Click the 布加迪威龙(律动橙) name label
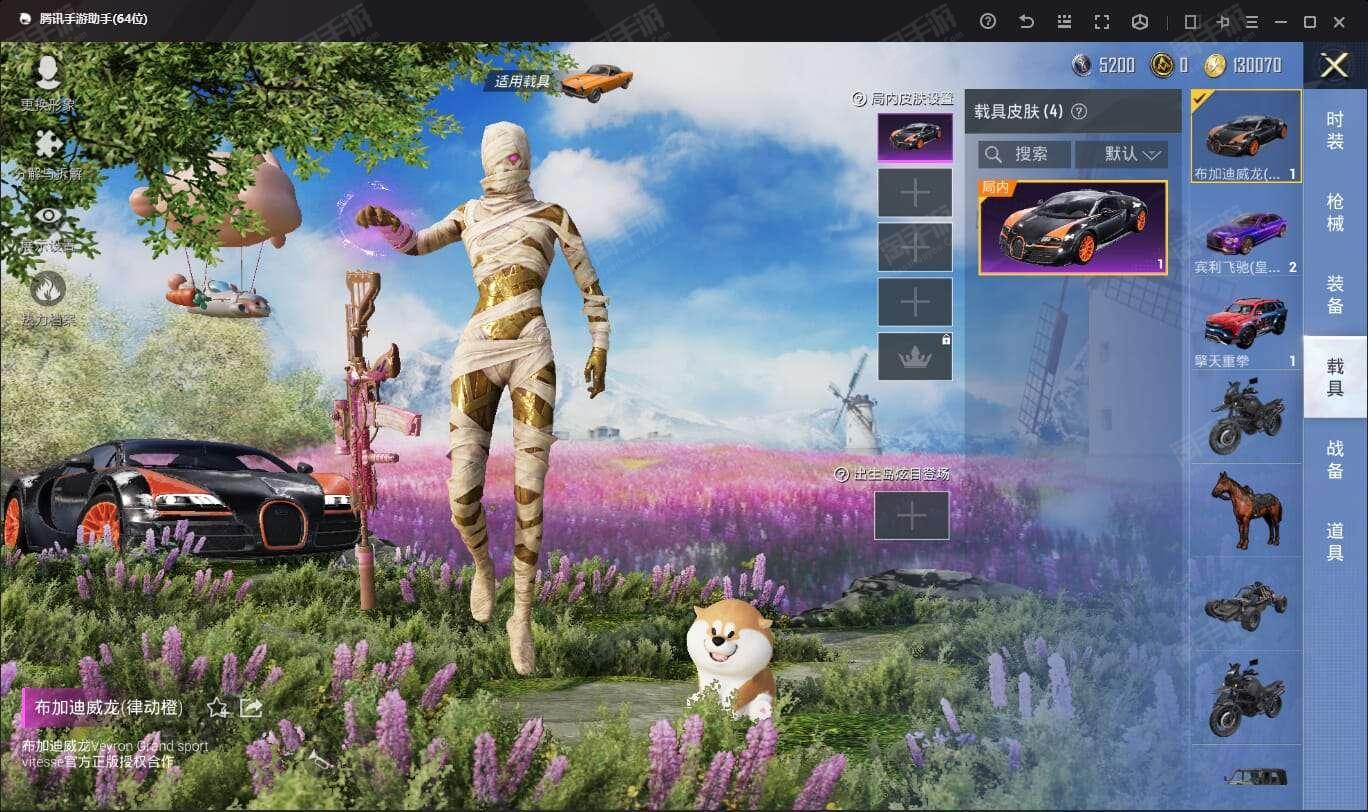This screenshot has width=1368, height=812. [x=109, y=708]
